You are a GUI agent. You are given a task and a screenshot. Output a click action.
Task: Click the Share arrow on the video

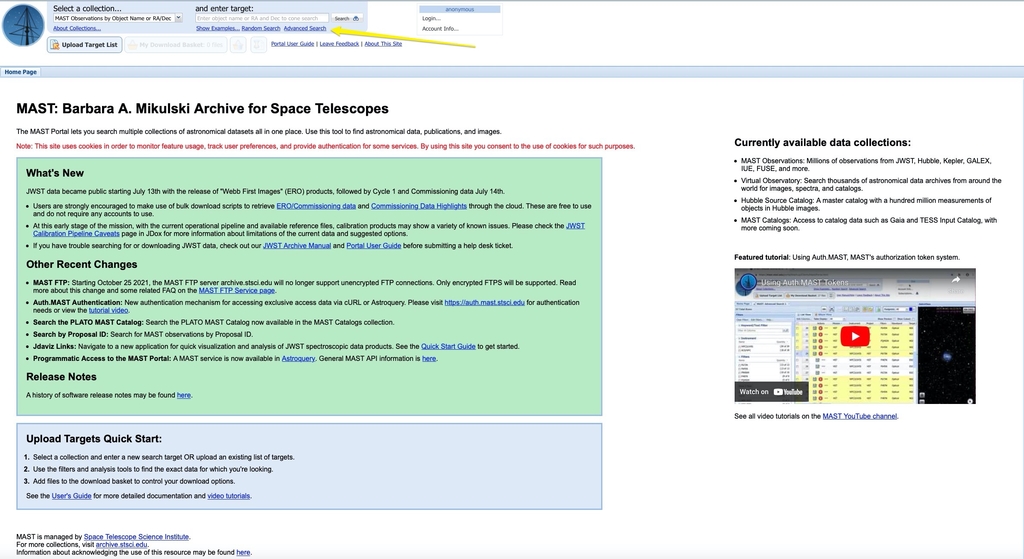(955, 281)
